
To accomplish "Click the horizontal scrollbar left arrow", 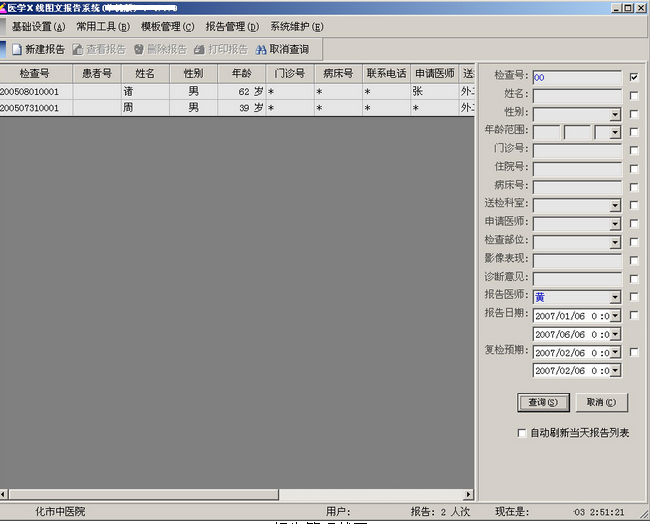I will coord(3,494).
